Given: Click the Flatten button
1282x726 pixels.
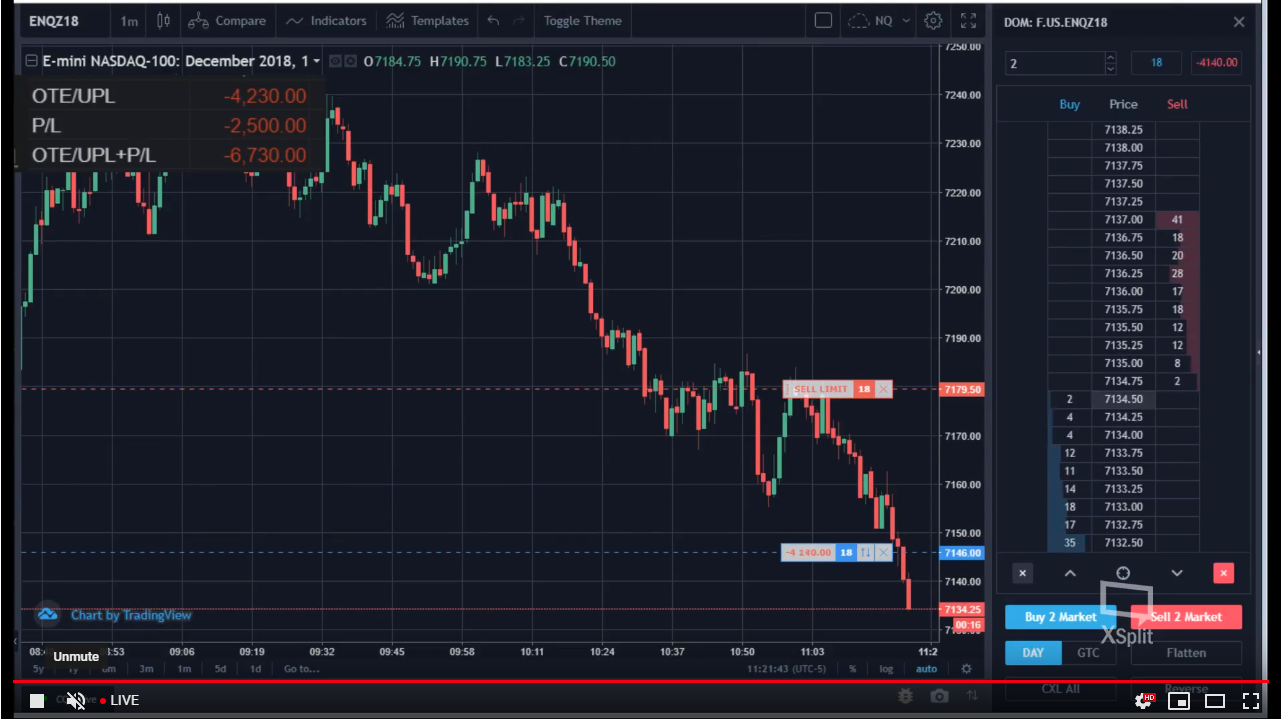Looking at the screenshot, I should (x=1186, y=653).
